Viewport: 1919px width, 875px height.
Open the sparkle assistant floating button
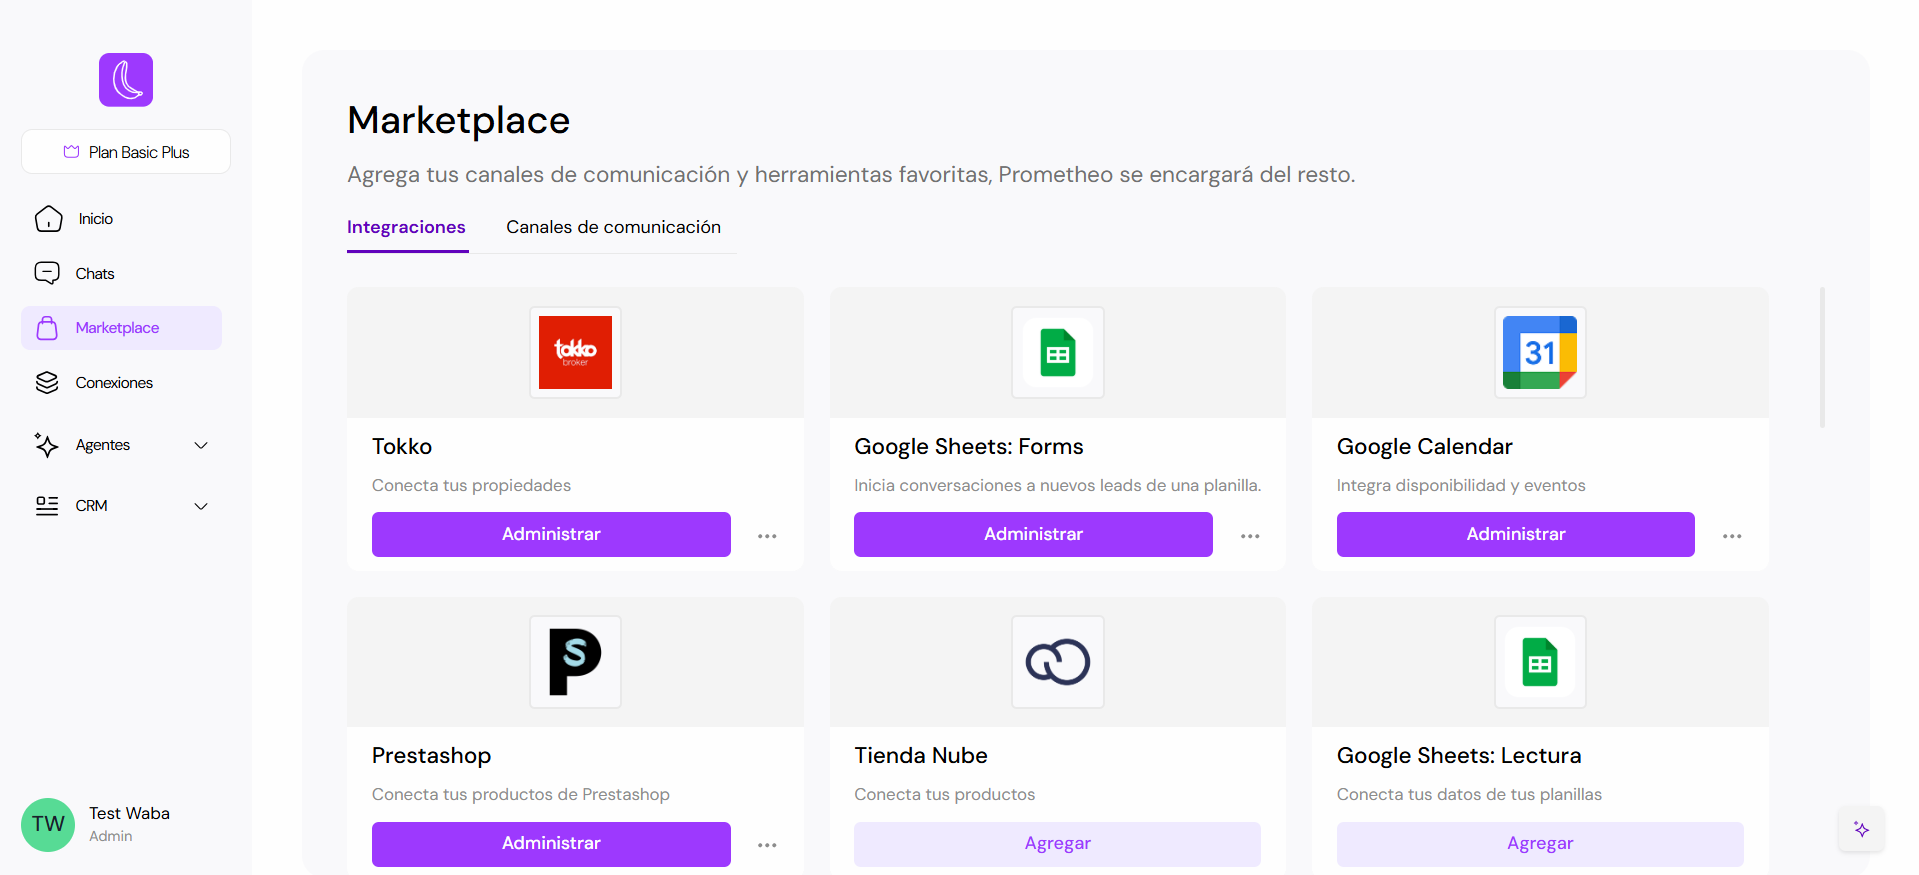pos(1861,829)
